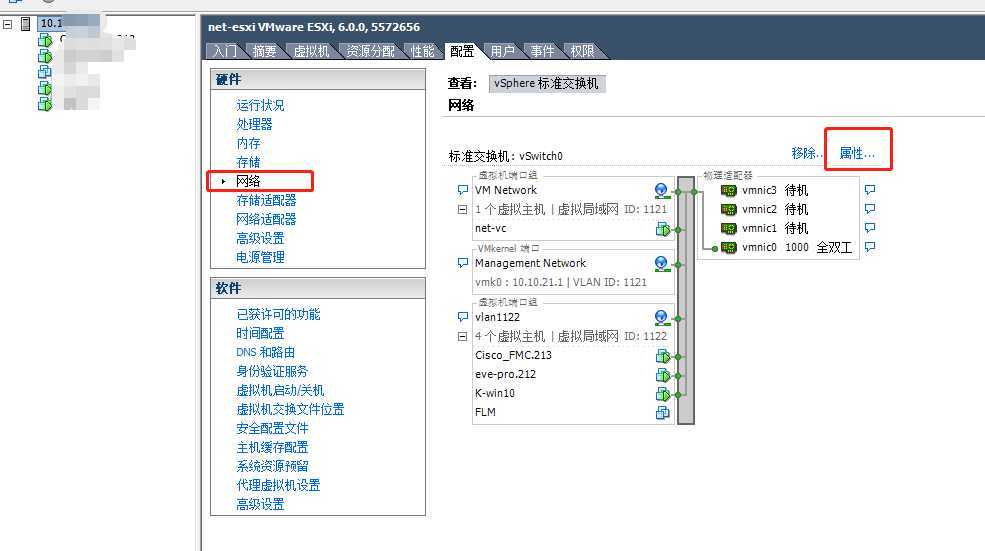Open 电源管理 settings
The image size is (985, 551).
[x=260, y=257]
